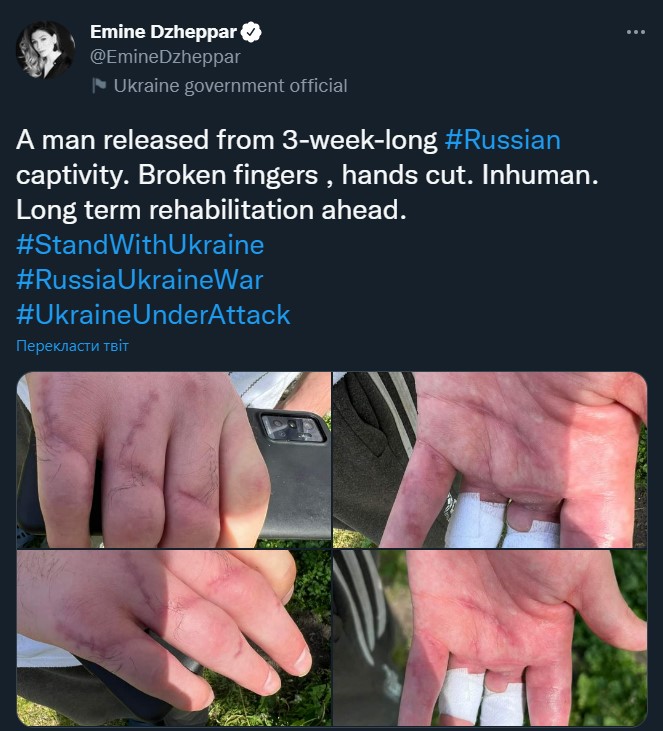Click the verified badge next to Emine Dzheppar
The image size is (663, 731).
251,32
